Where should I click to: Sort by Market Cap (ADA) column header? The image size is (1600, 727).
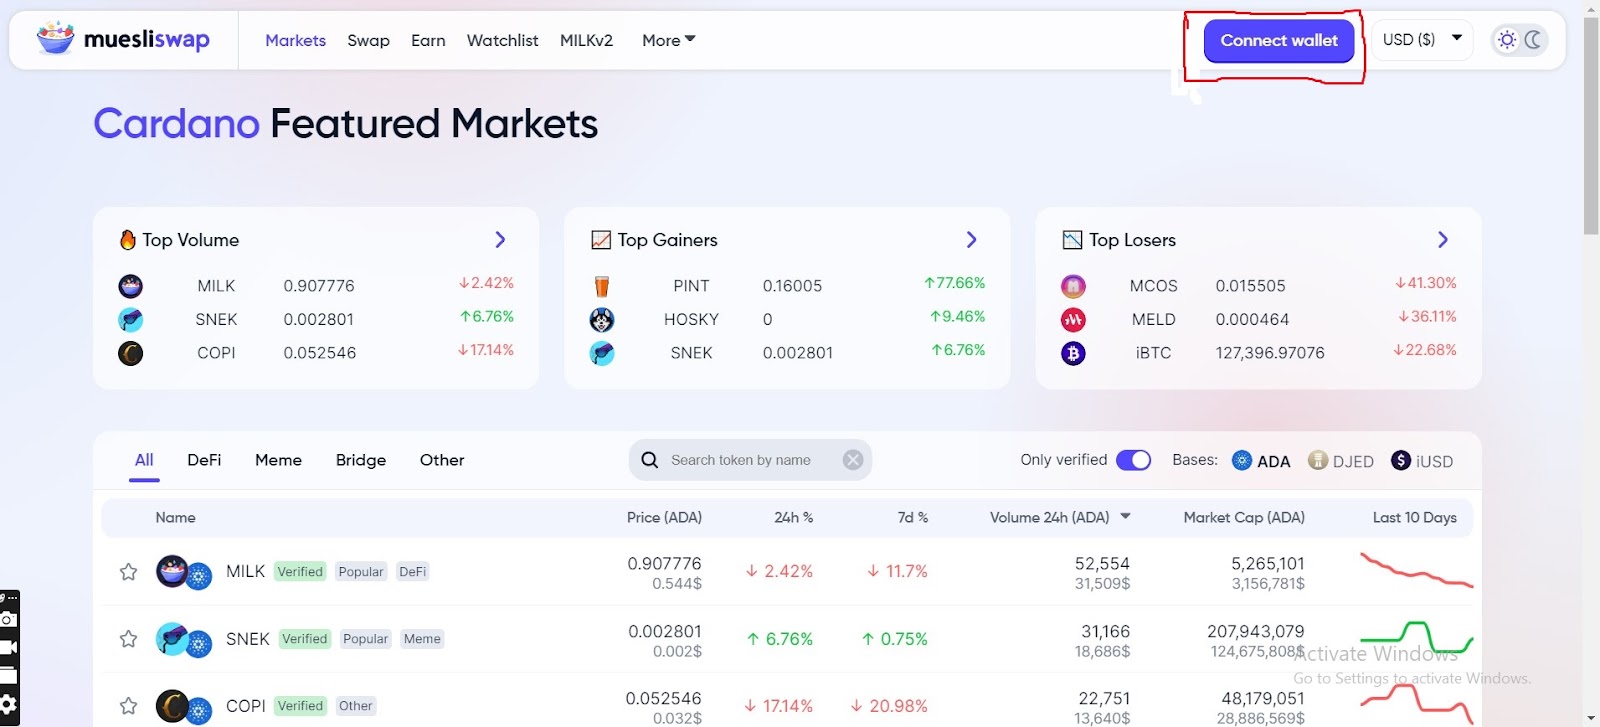(x=1244, y=517)
